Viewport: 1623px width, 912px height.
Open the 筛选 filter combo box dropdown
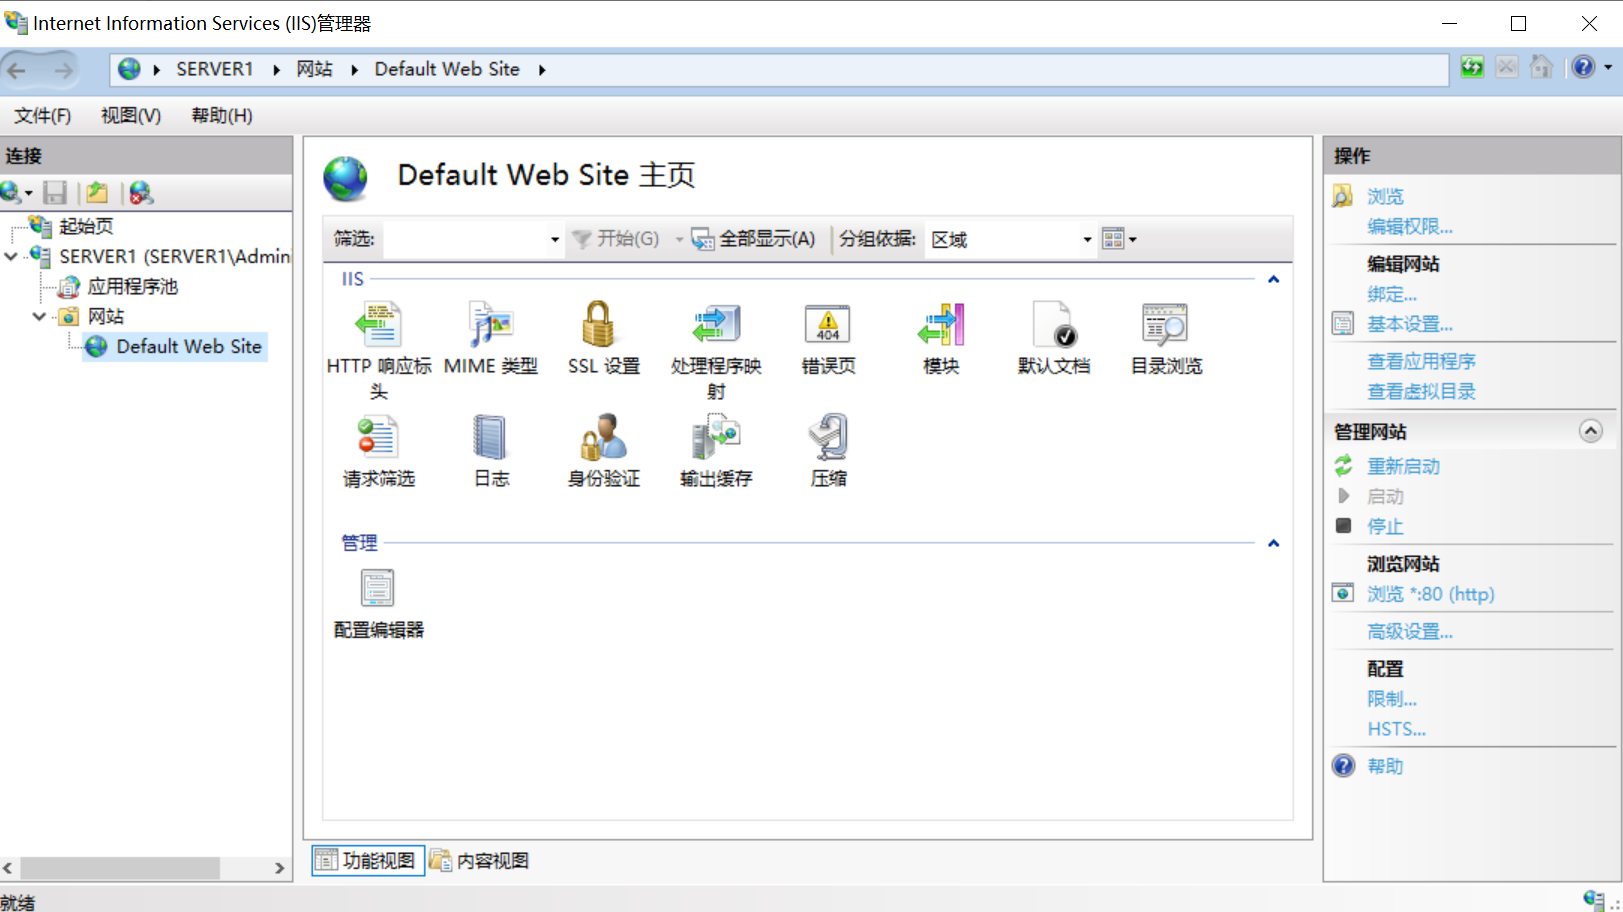[555, 240]
